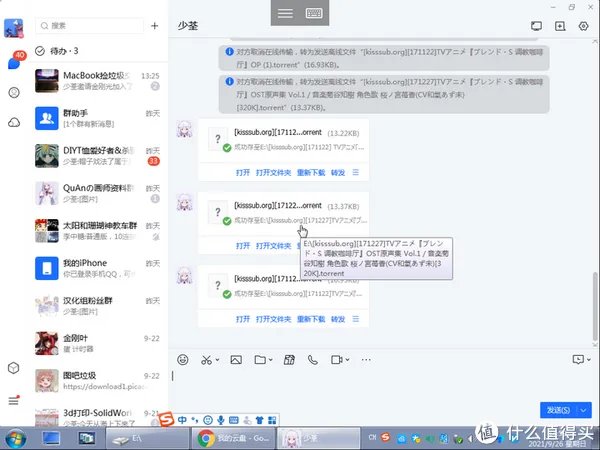Open remote toolbar hamburger menu at top
The width and height of the screenshot is (600, 450).
[285, 13]
